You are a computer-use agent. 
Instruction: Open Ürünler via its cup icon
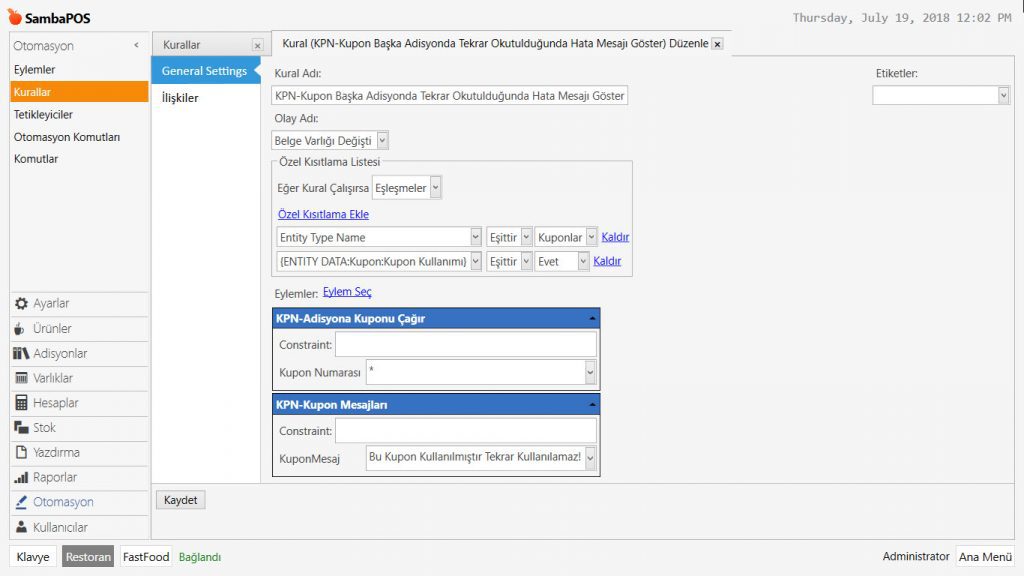[x=21, y=329]
